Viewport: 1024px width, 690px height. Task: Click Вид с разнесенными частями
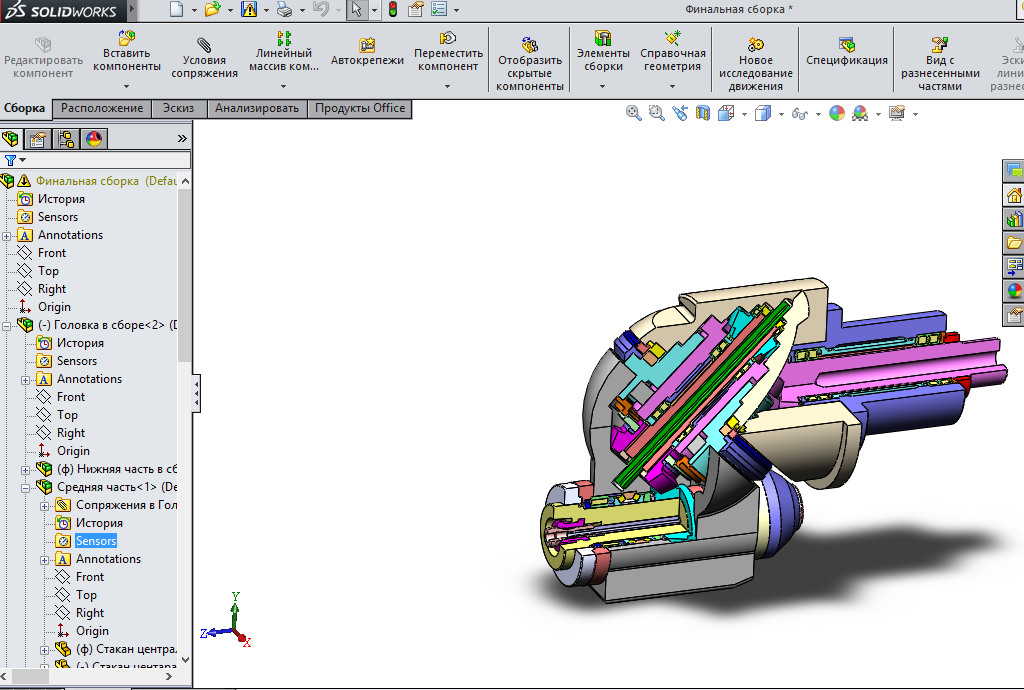[940, 64]
